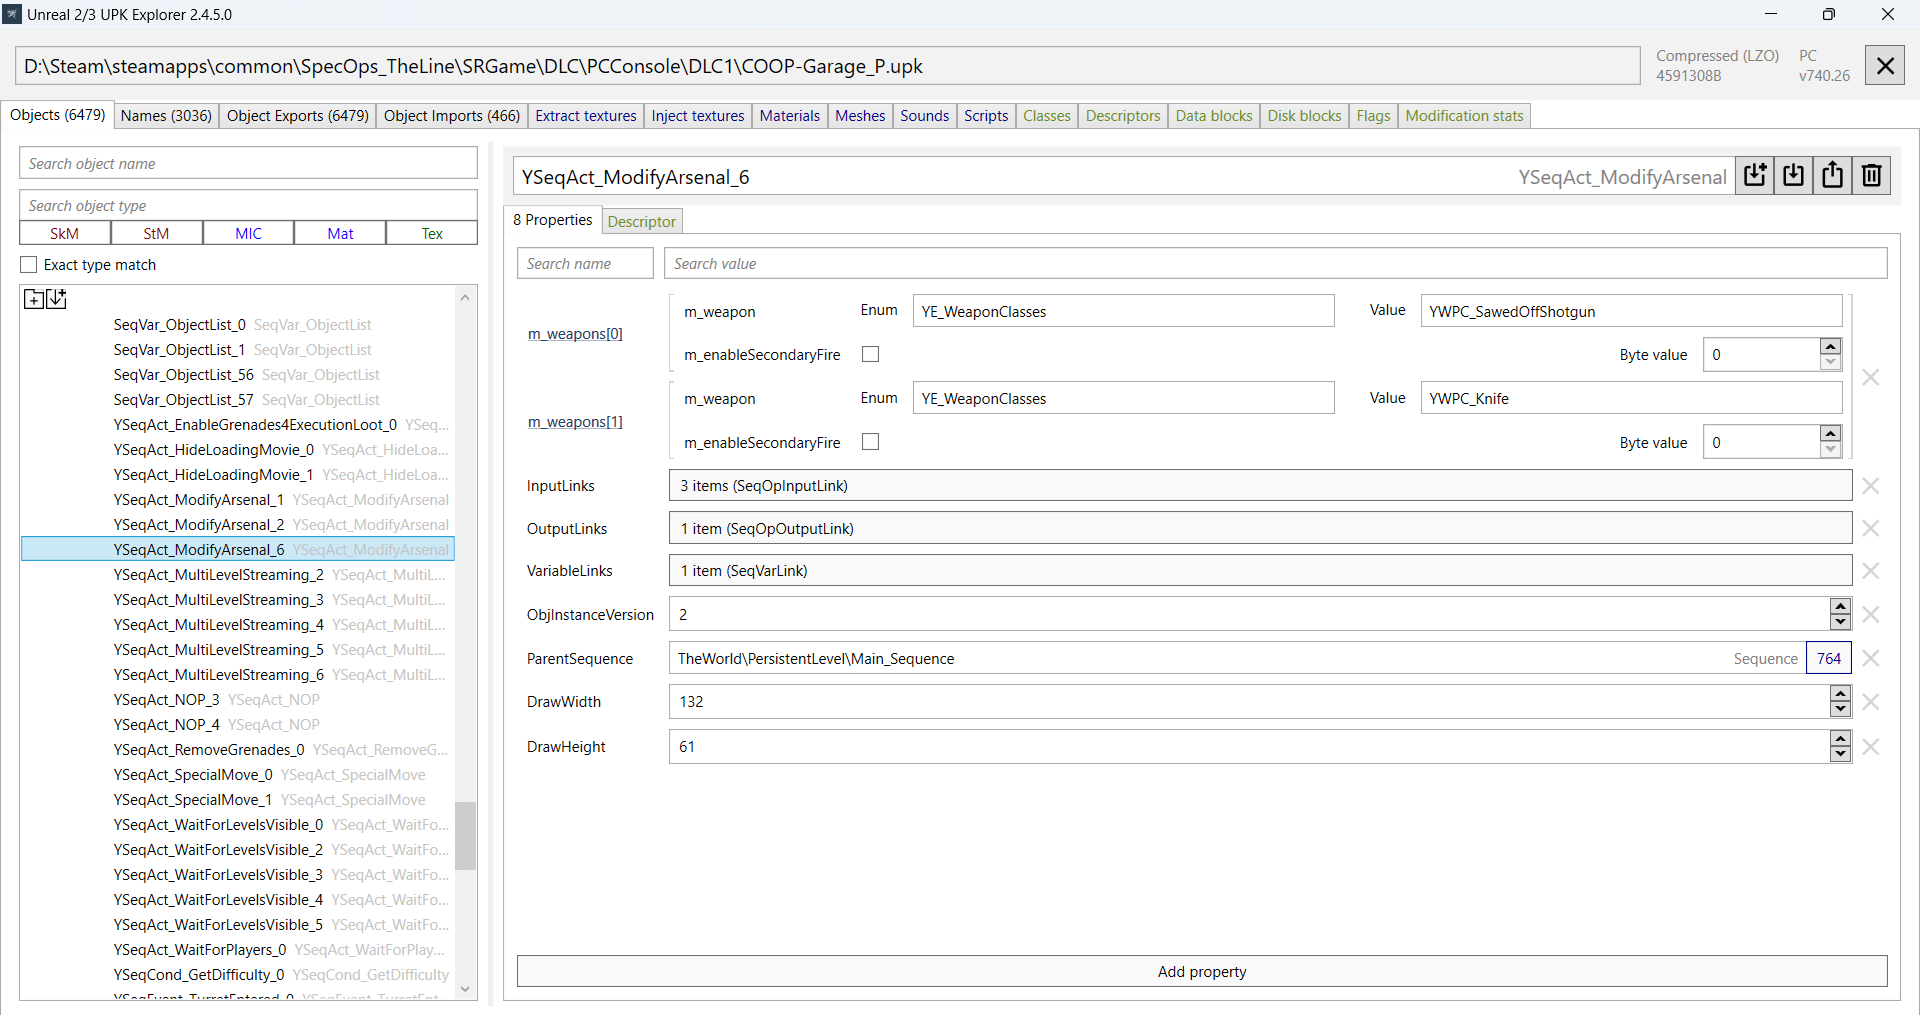Click the export (upward arrow) icon
This screenshot has height=1015, width=1920.
click(1832, 176)
